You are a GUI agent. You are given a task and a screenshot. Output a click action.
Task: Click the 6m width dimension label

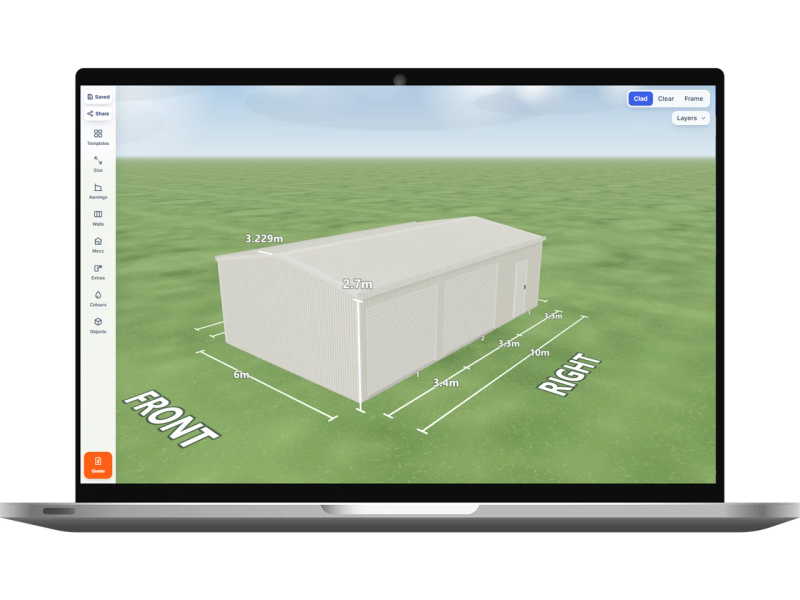tap(241, 374)
